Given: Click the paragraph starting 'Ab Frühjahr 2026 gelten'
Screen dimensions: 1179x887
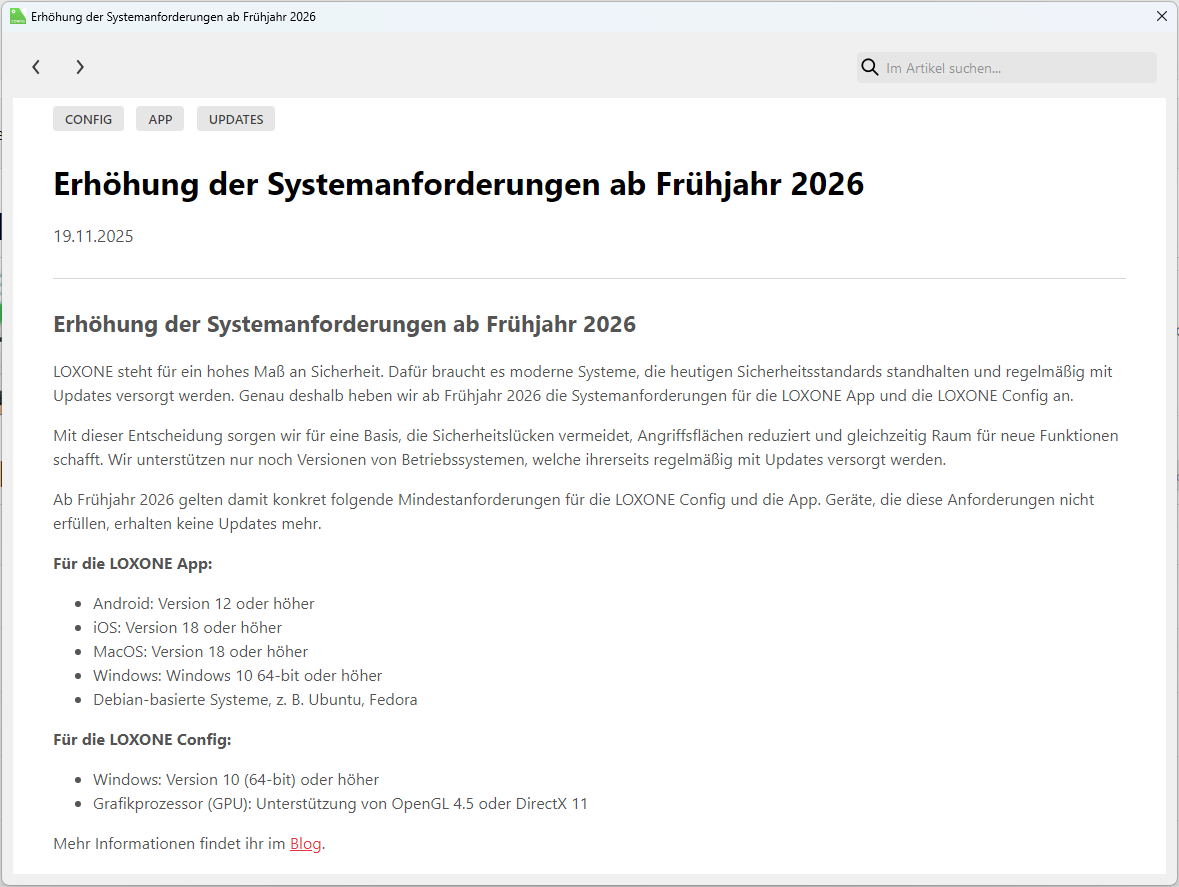Looking at the screenshot, I should (574, 511).
